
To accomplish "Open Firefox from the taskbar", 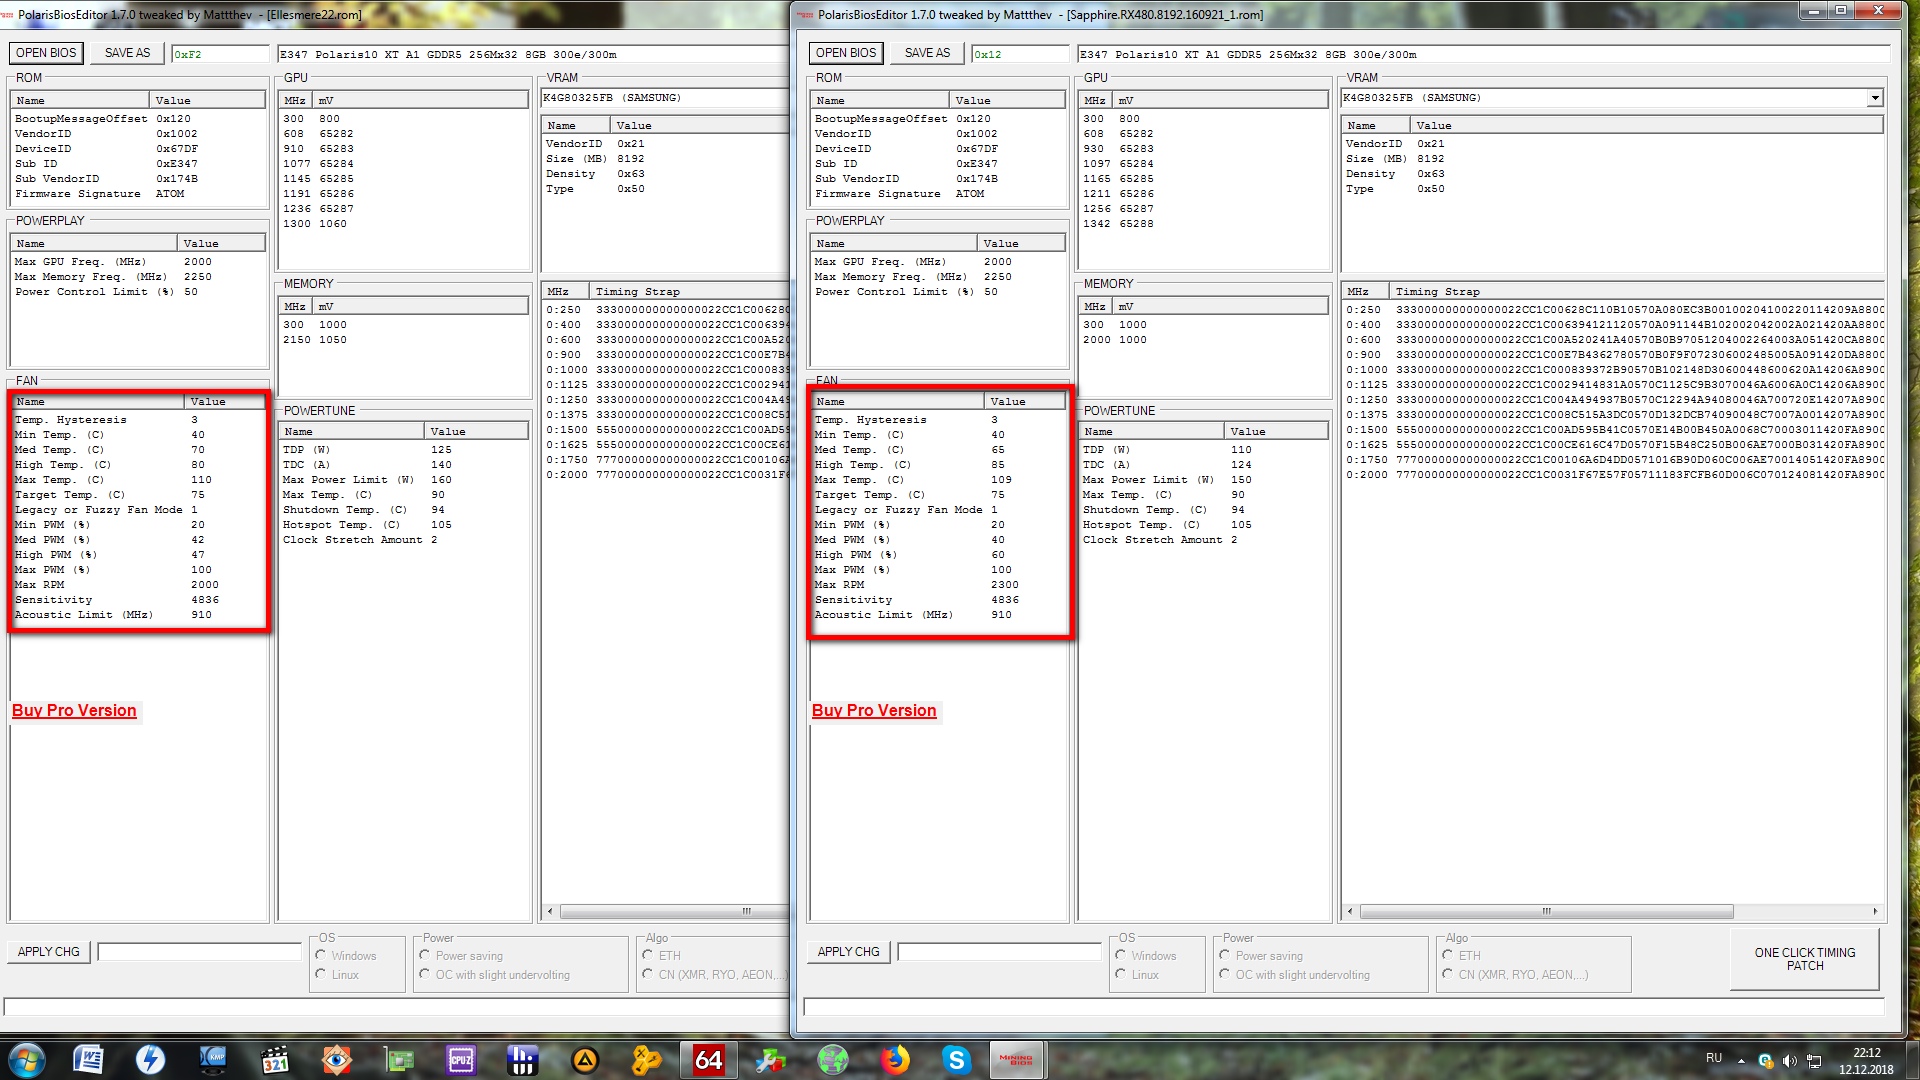I will pos(895,1059).
